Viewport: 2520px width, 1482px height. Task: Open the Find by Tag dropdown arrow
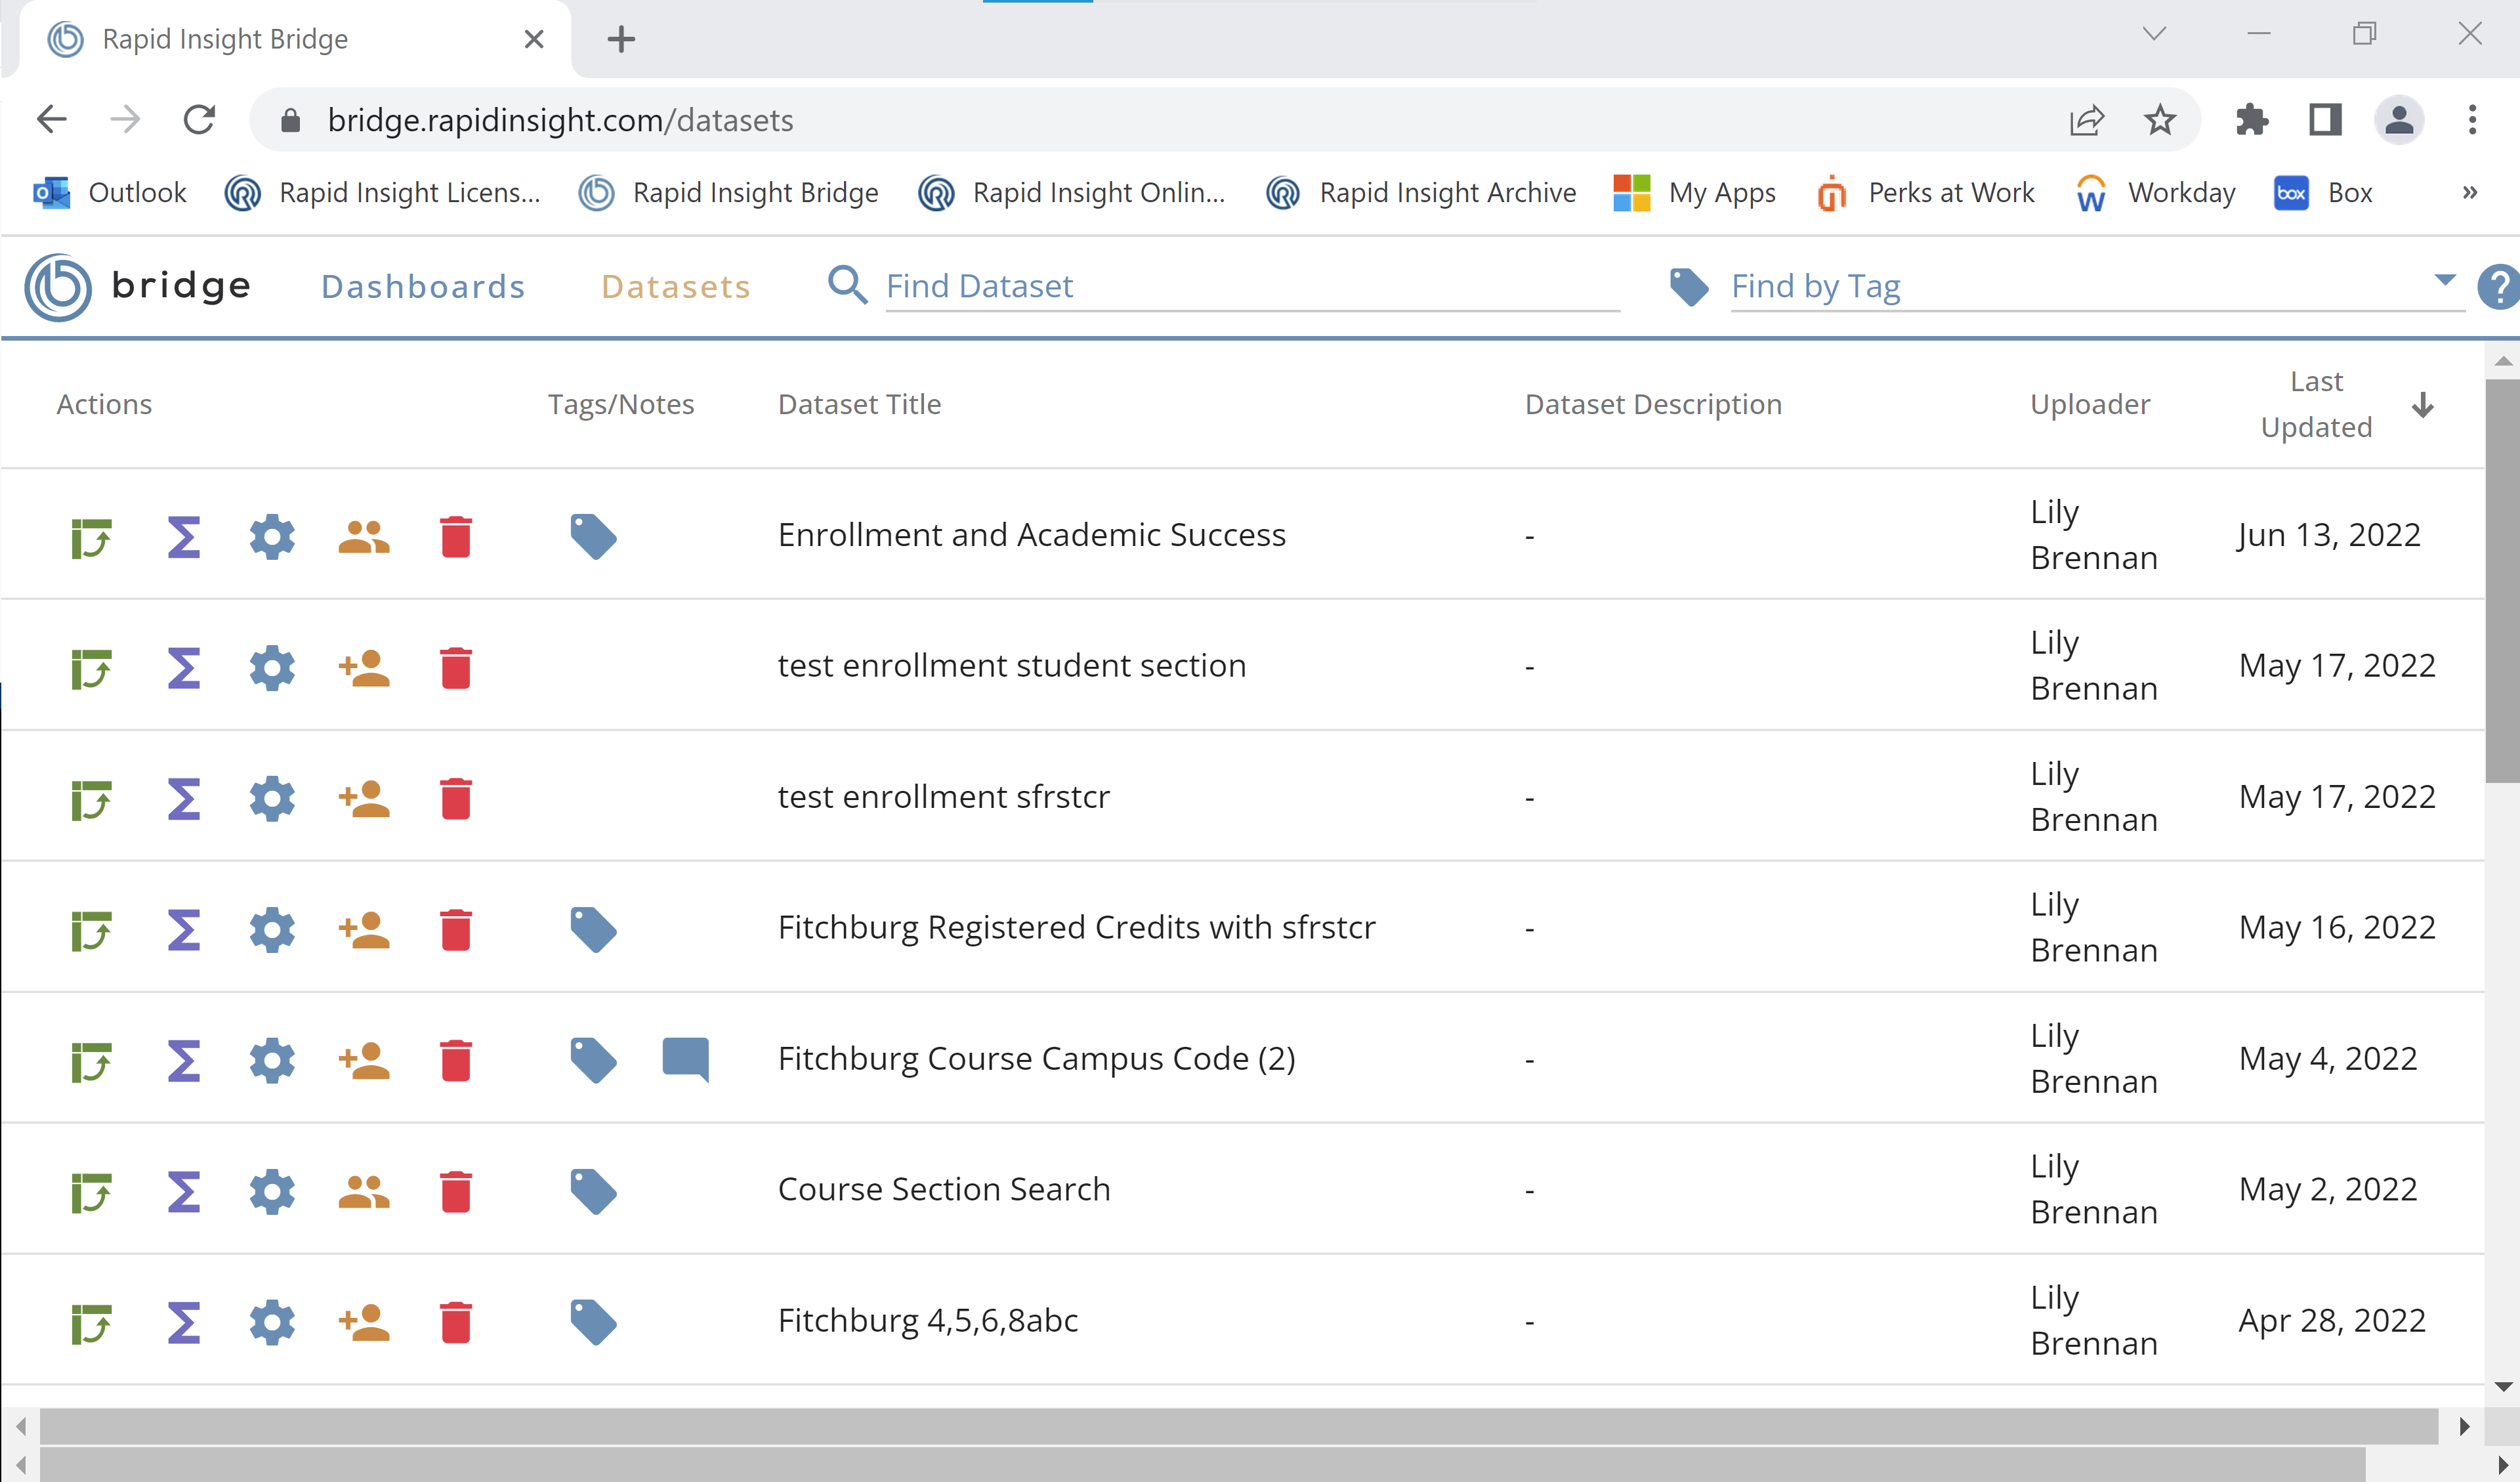[x=2444, y=281]
